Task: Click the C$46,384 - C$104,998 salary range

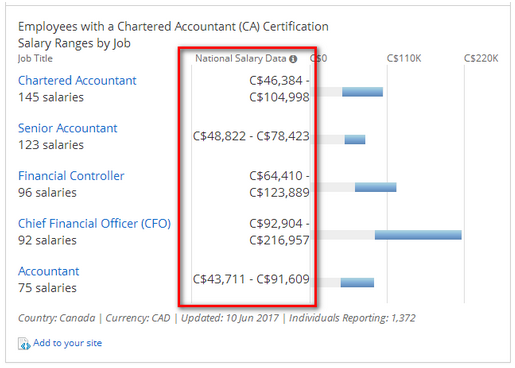Action: point(279,89)
